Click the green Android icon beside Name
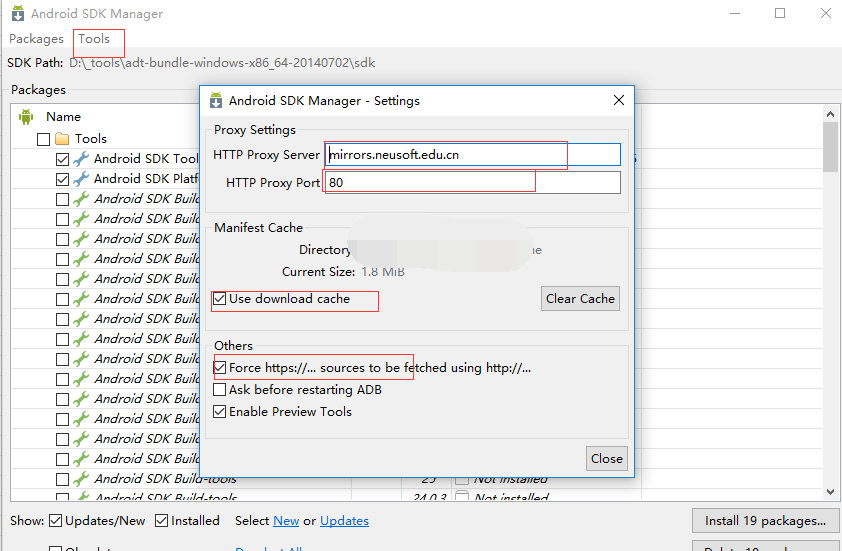Screen dimensions: 842x551 26,117
